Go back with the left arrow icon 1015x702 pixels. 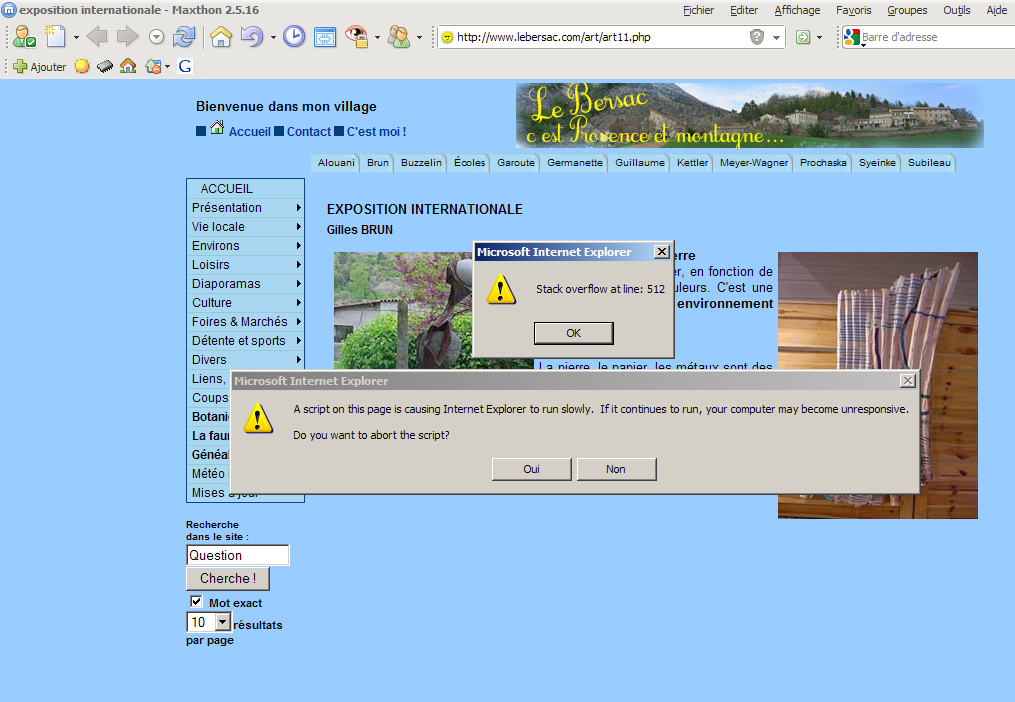tap(97, 37)
